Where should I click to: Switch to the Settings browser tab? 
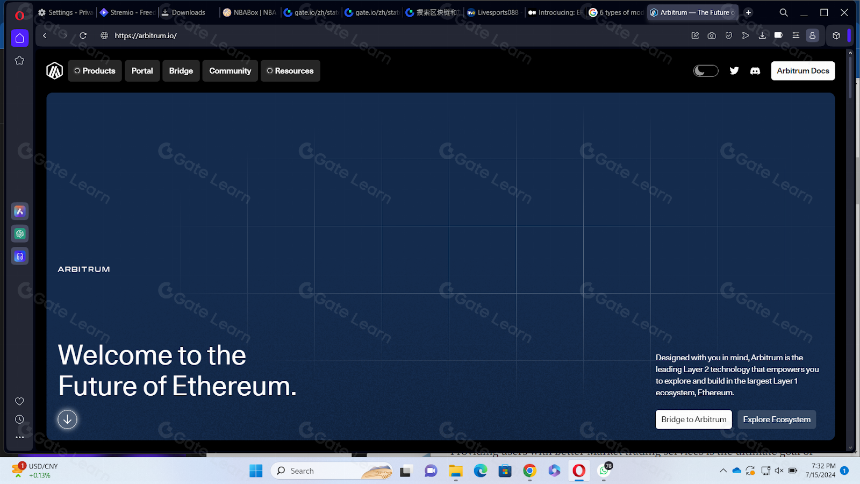[x=65, y=13]
